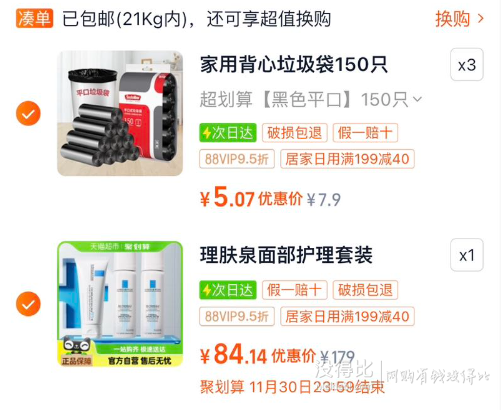Click the ¥84.14 优惠价 price
501x410 pixels.
coord(258,355)
